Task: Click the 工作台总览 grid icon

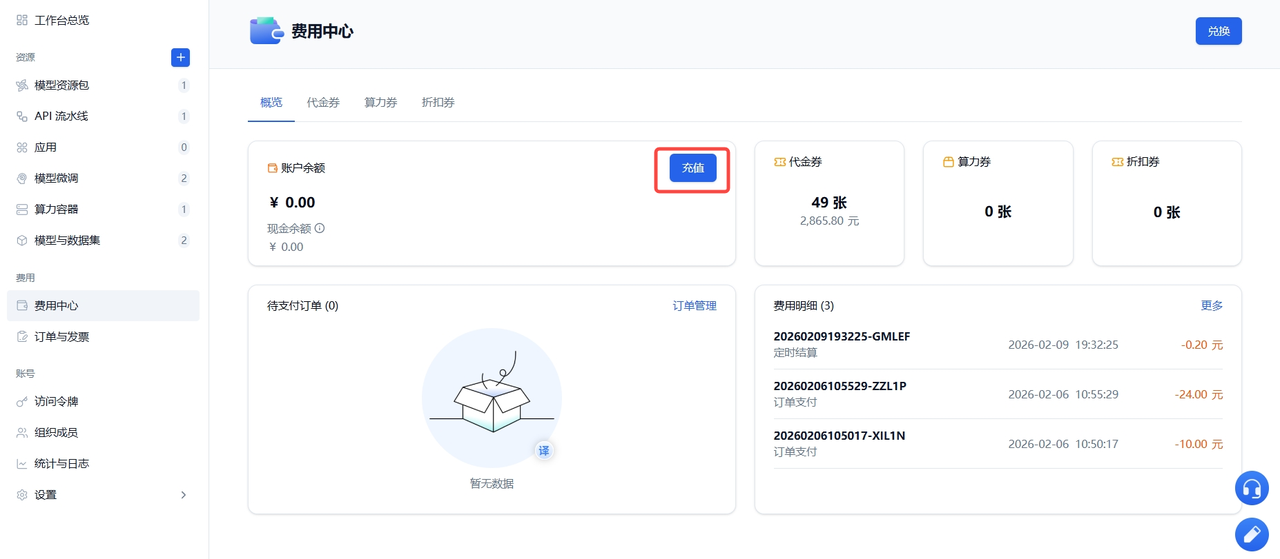Action: coord(22,20)
